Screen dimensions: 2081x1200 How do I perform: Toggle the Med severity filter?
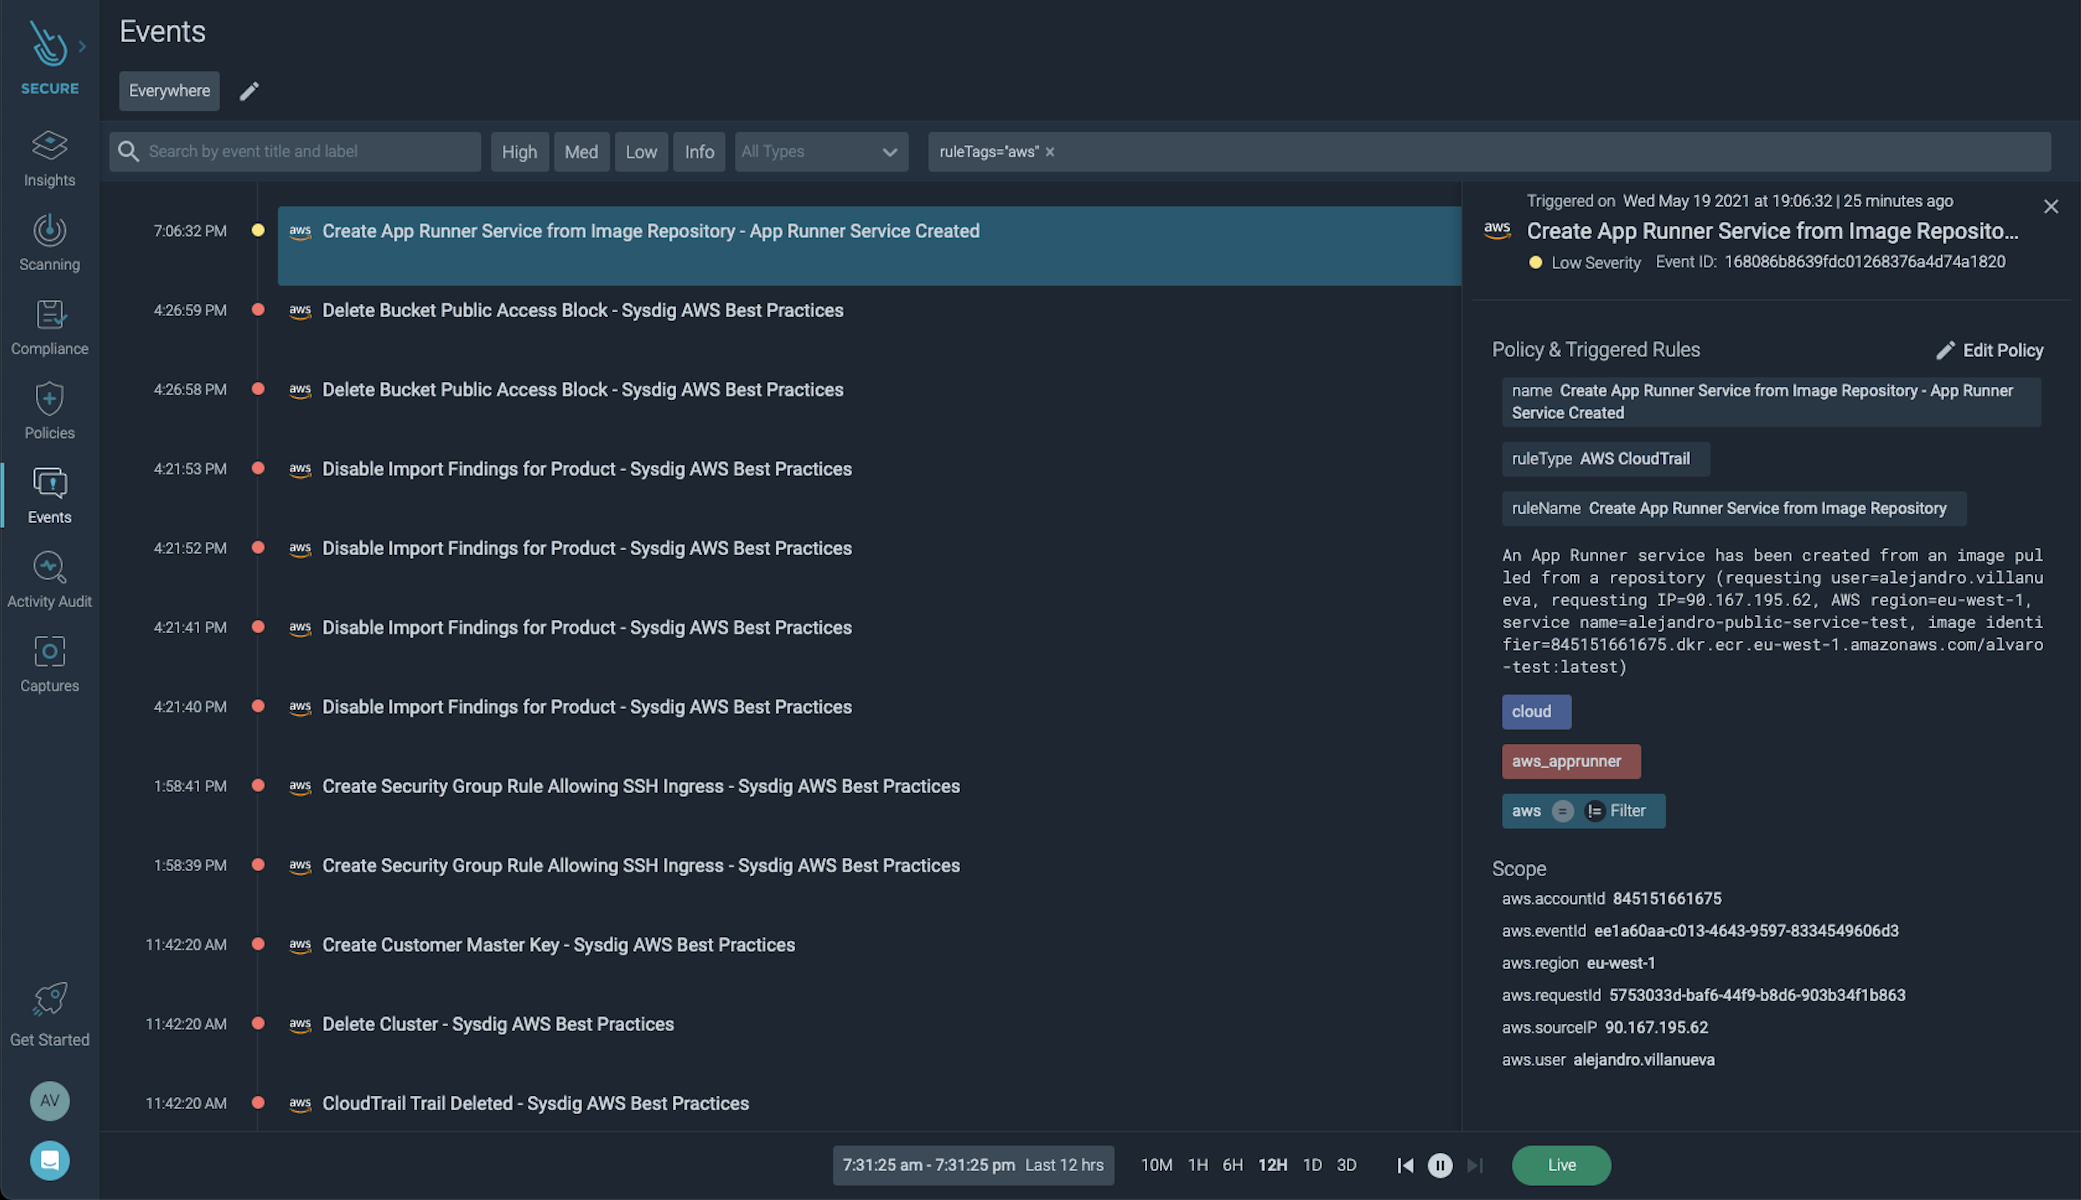(581, 152)
